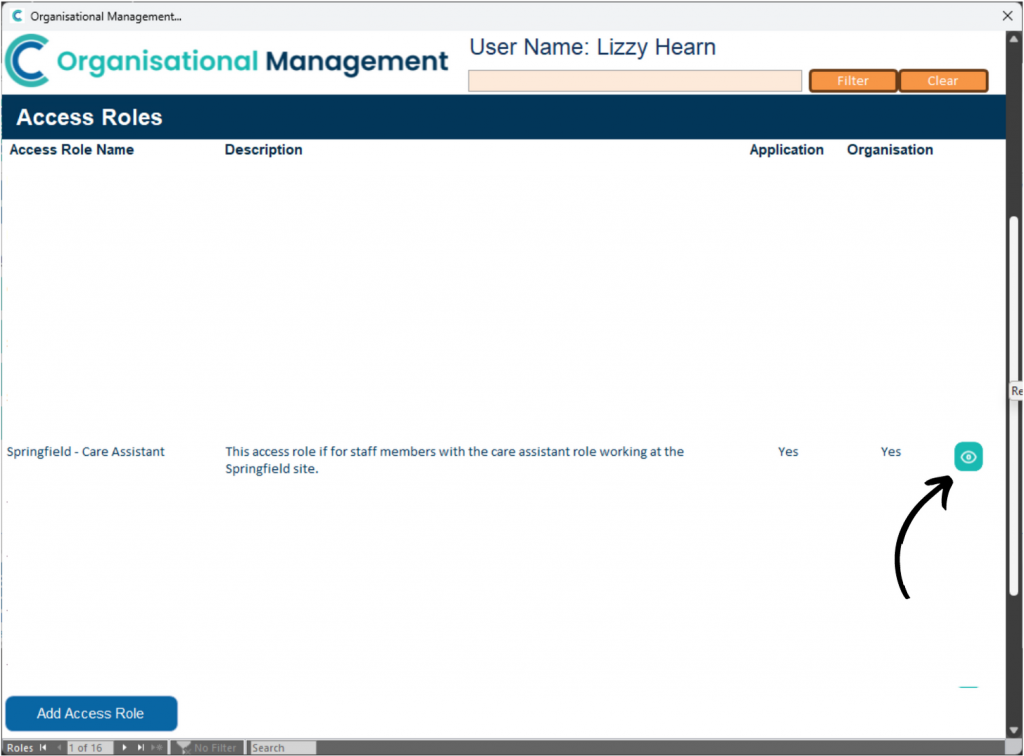Click the vertical scrollbar thumb
Viewport: 1024px width, 756px height.
tap(1014, 405)
